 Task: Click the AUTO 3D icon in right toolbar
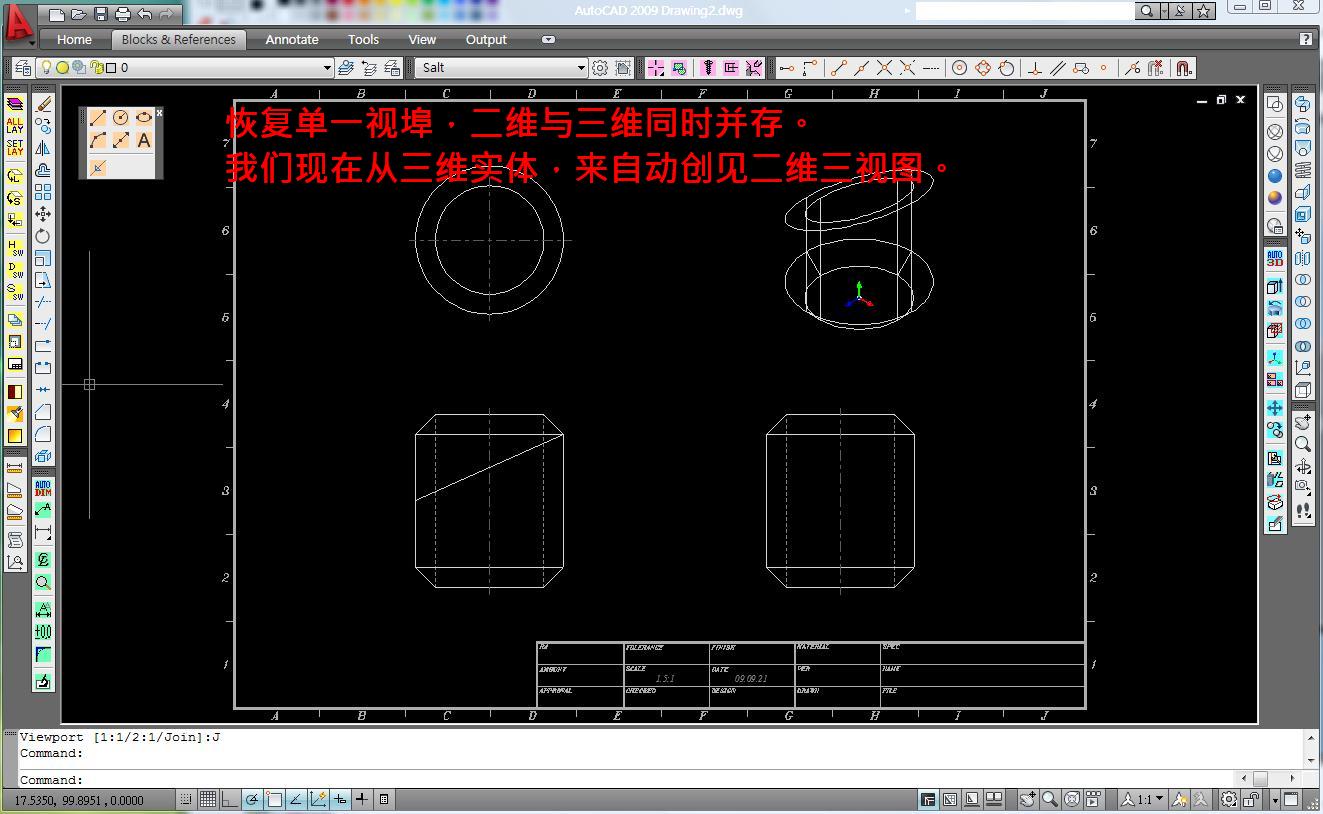pos(1275,257)
